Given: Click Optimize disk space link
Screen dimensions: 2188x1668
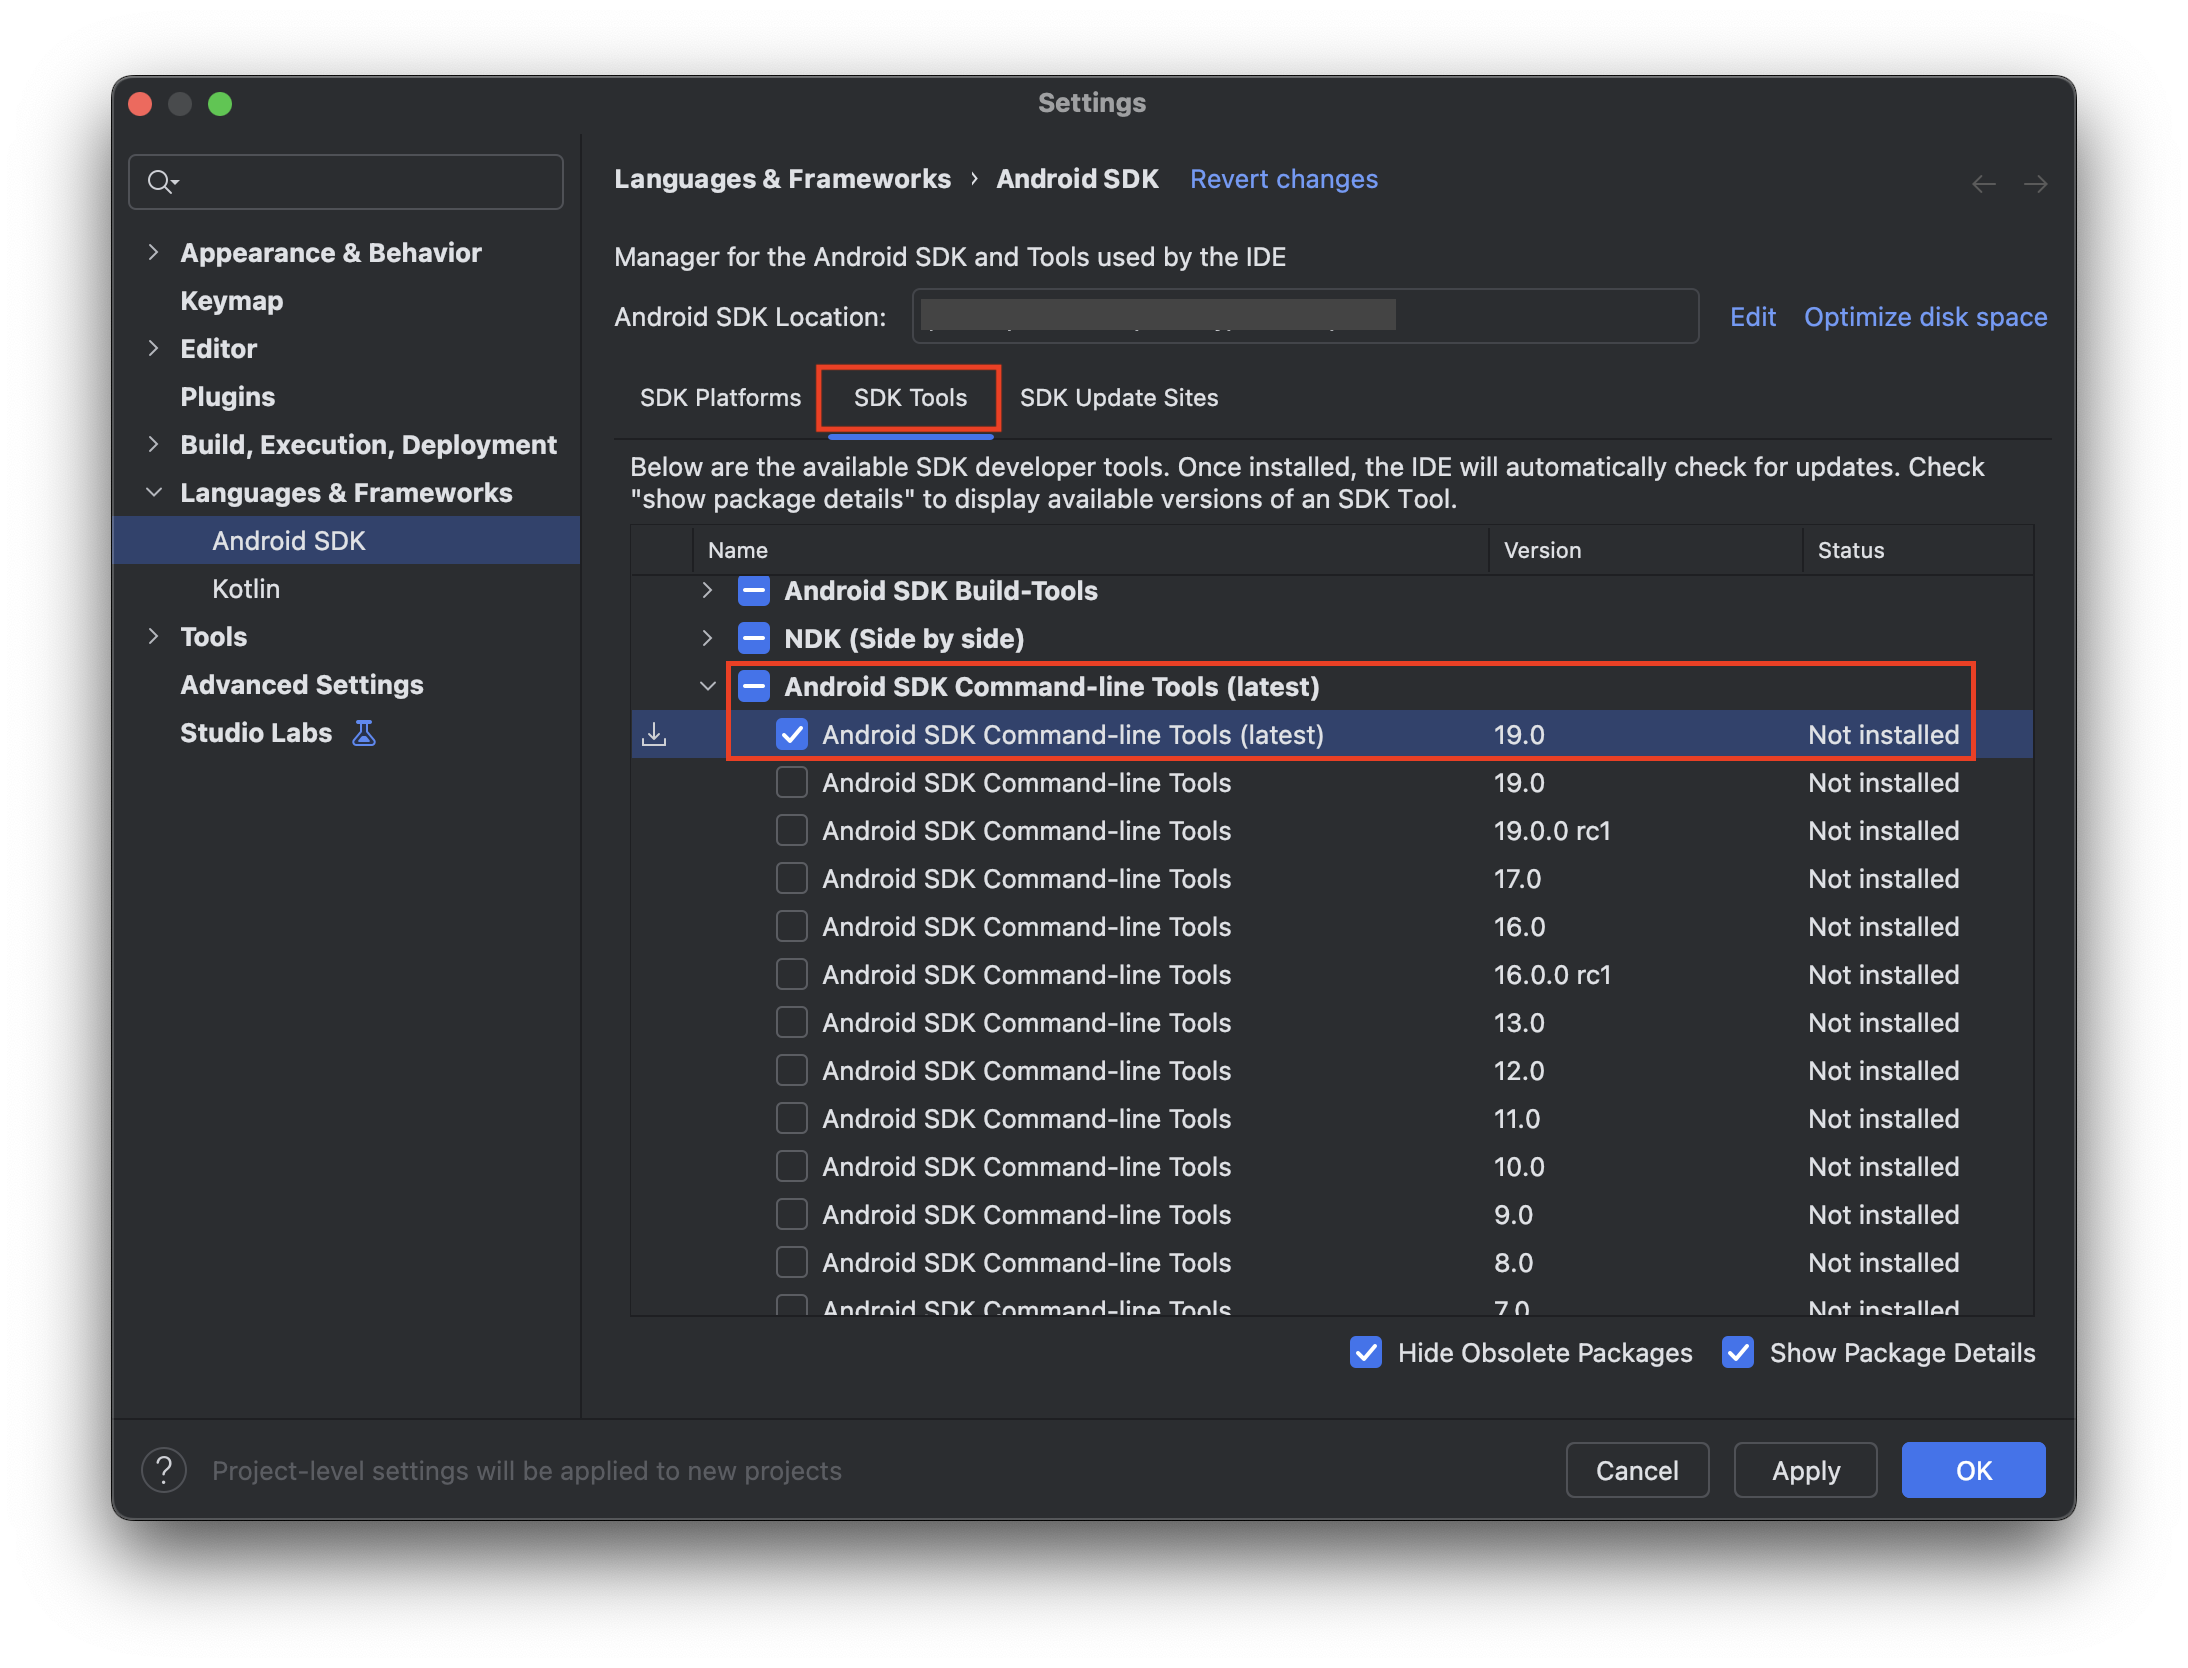Looking at the screenshot, I should tap(1925, 317).
